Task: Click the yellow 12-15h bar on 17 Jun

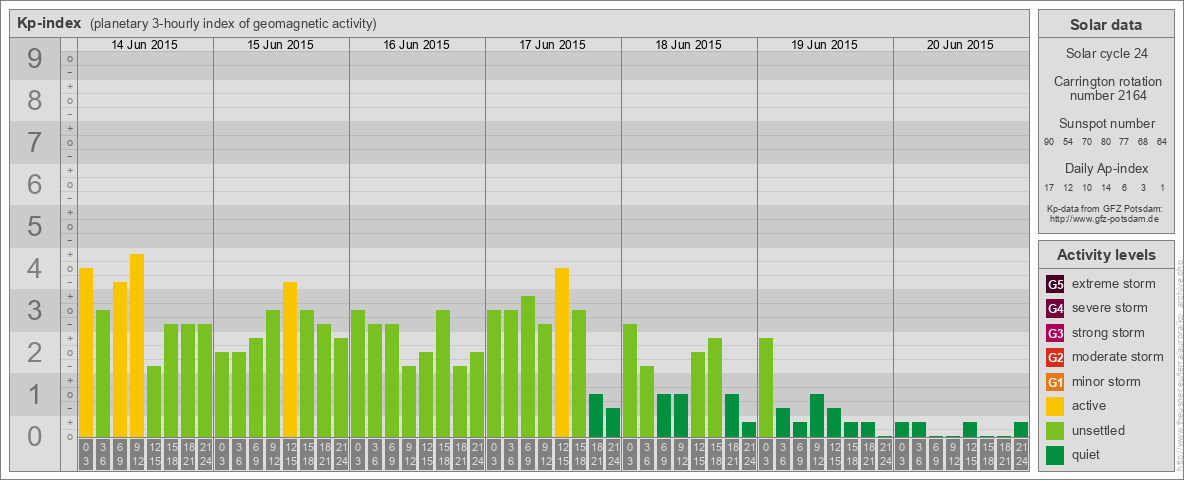Action: [x=562, y=352]
